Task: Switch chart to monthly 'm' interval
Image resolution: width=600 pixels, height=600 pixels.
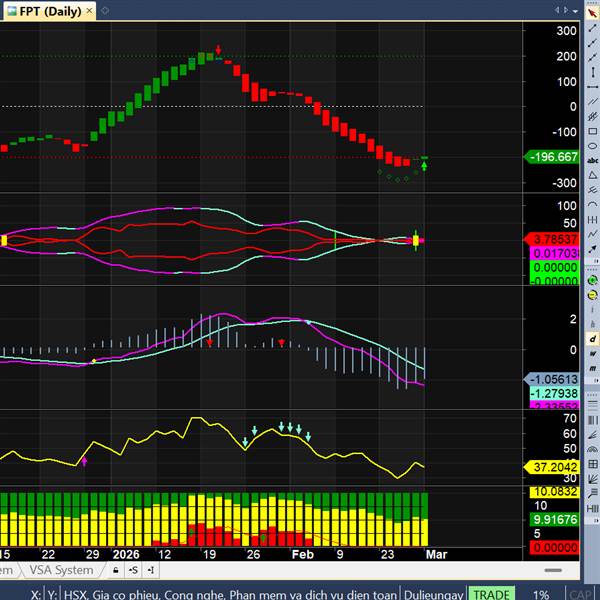Action: [592, 368]
